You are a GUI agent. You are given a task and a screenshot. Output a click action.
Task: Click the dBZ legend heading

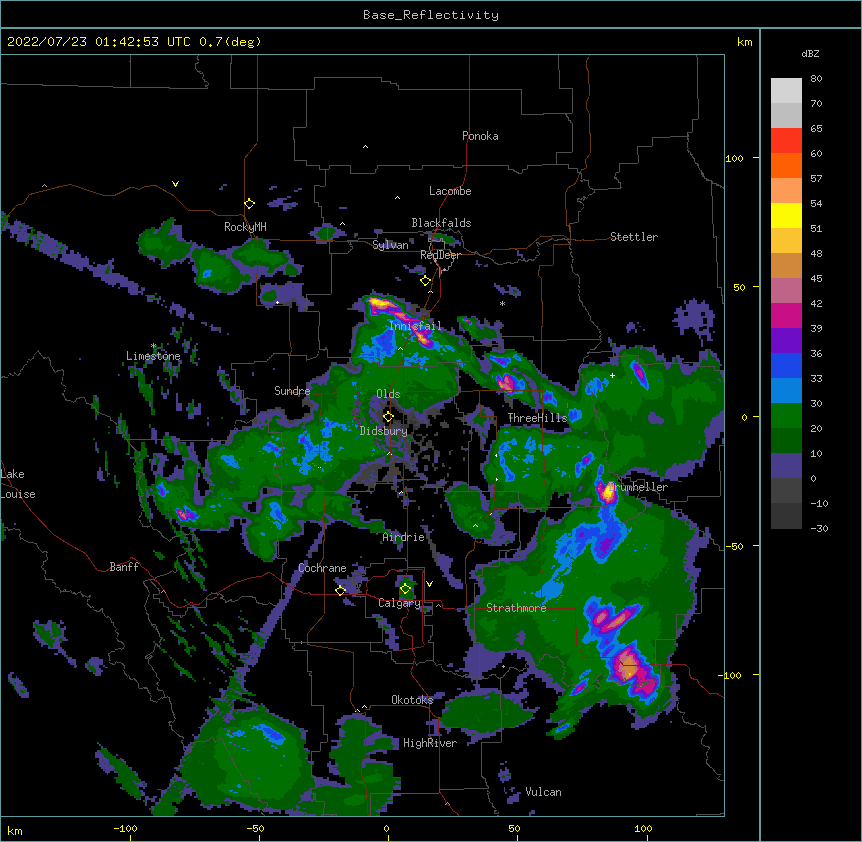810,54
